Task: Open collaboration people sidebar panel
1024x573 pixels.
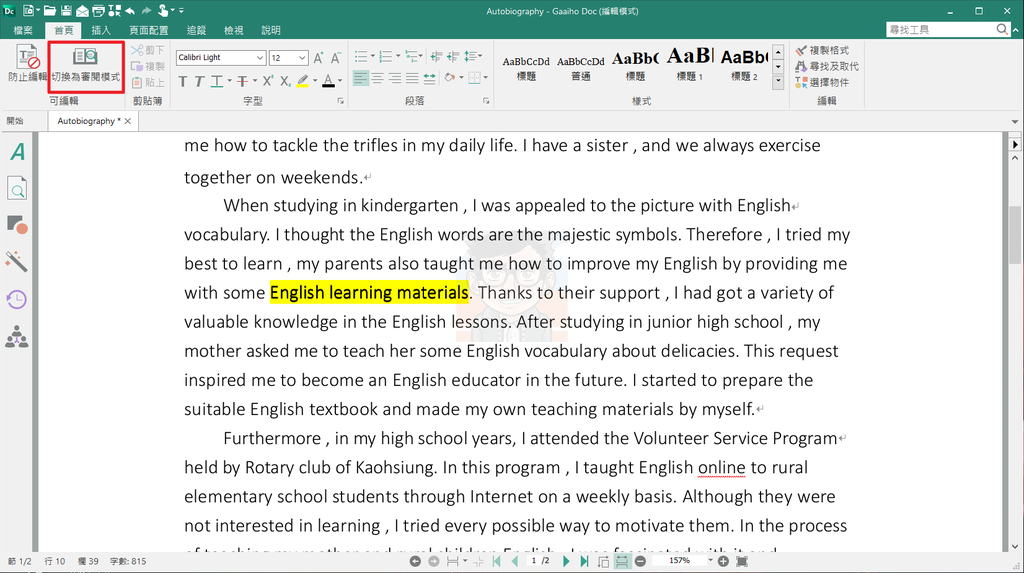Action: click(17, 337)
